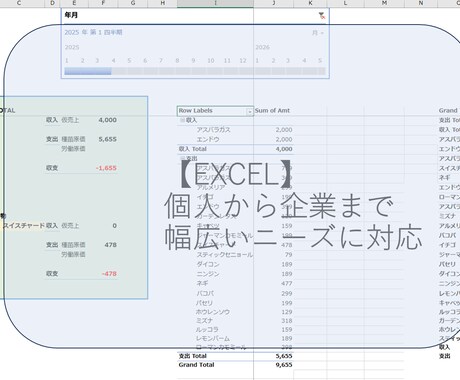Select the 299 value in the パコパ row
460x380 pixels.
287,293
